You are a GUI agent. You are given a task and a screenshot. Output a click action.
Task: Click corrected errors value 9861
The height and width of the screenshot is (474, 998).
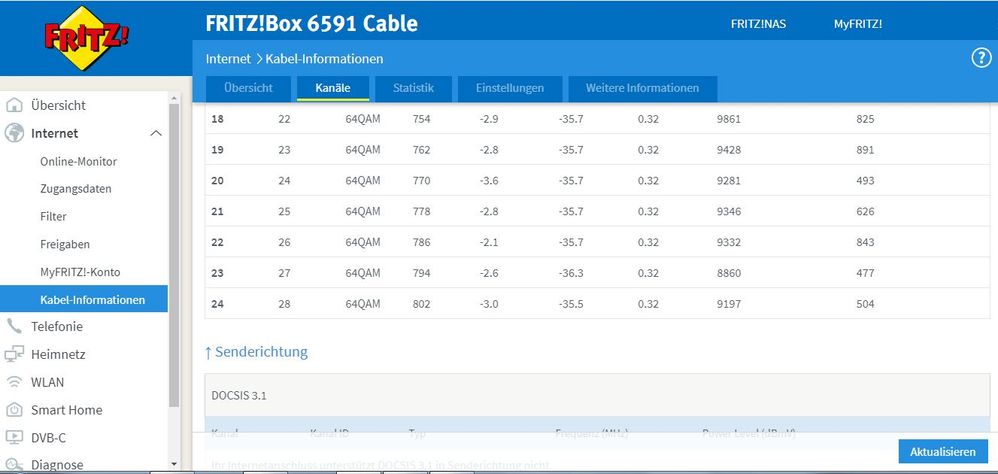[729, 119]
